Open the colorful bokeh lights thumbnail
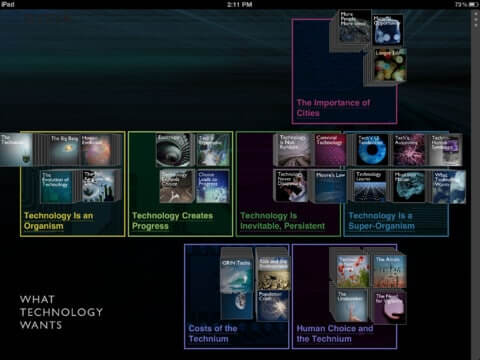Viewport: 480px width, 360px height. tap(390, 65)
